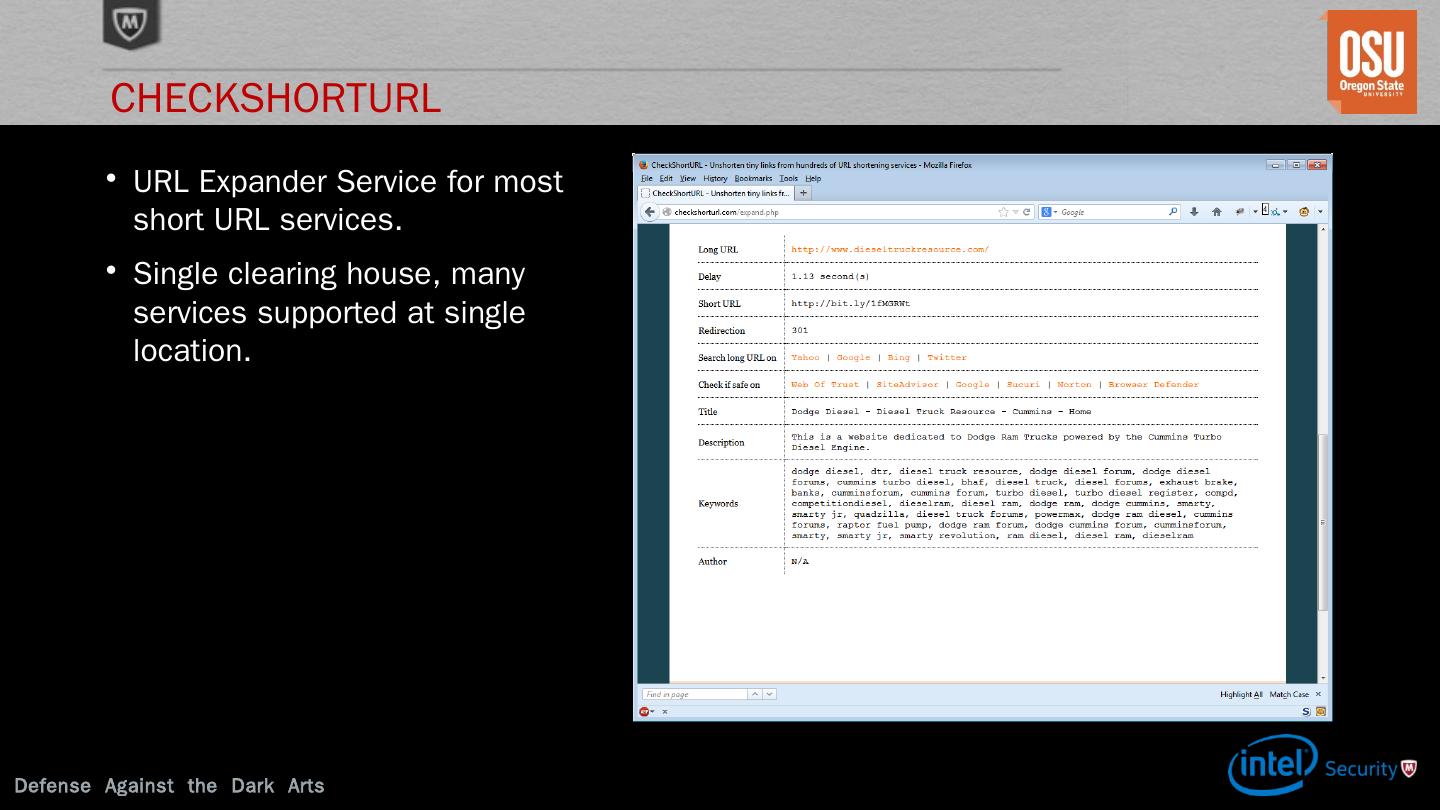The width and height of the screenshot is (1440, 810).
Task: Click the scrollbar's bottom down arrow
Action: tap(1323, 678)
